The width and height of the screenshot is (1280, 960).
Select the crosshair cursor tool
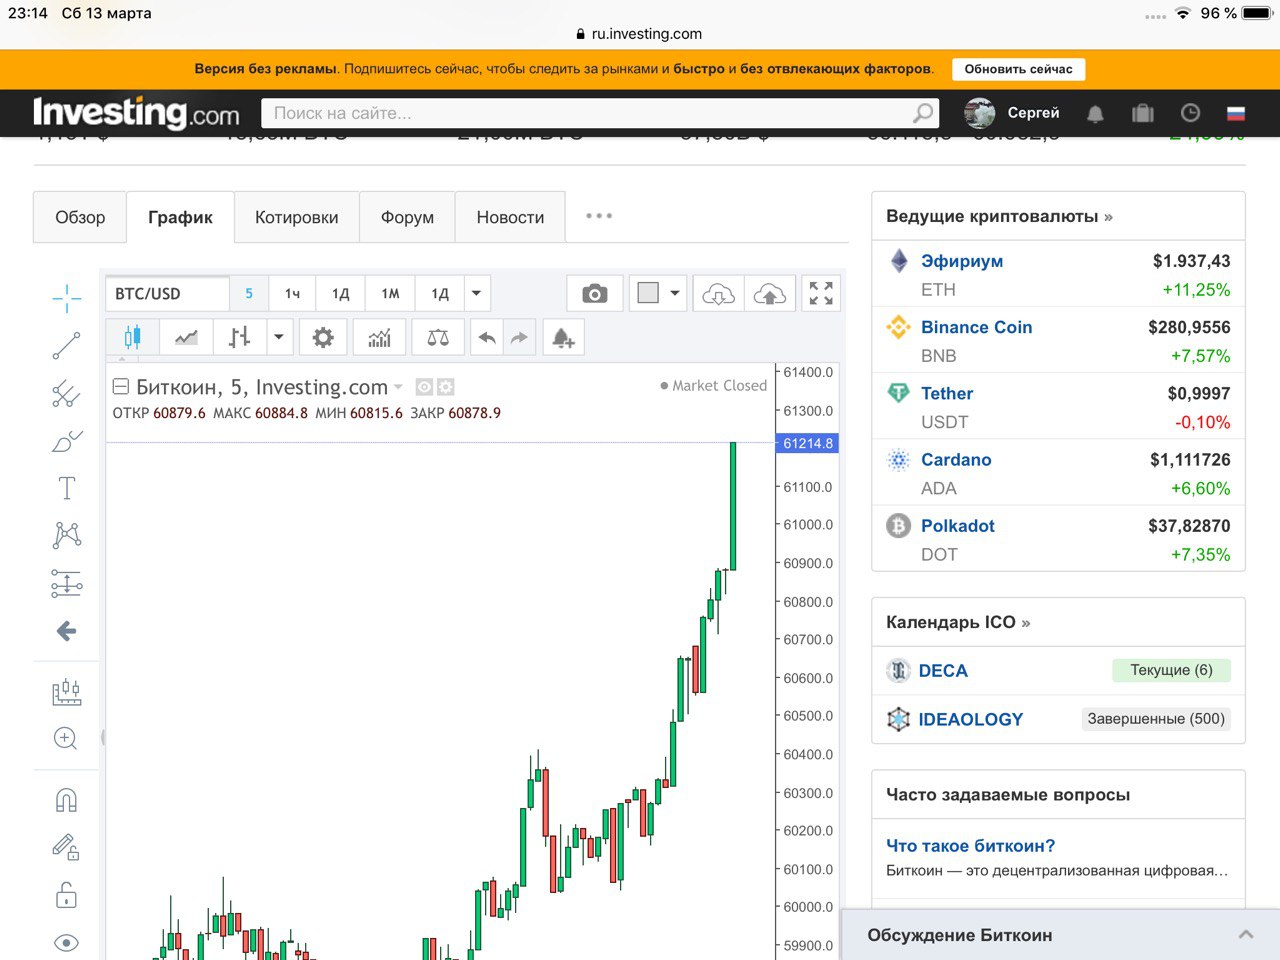pyautogui.click(x=66, y=297)
